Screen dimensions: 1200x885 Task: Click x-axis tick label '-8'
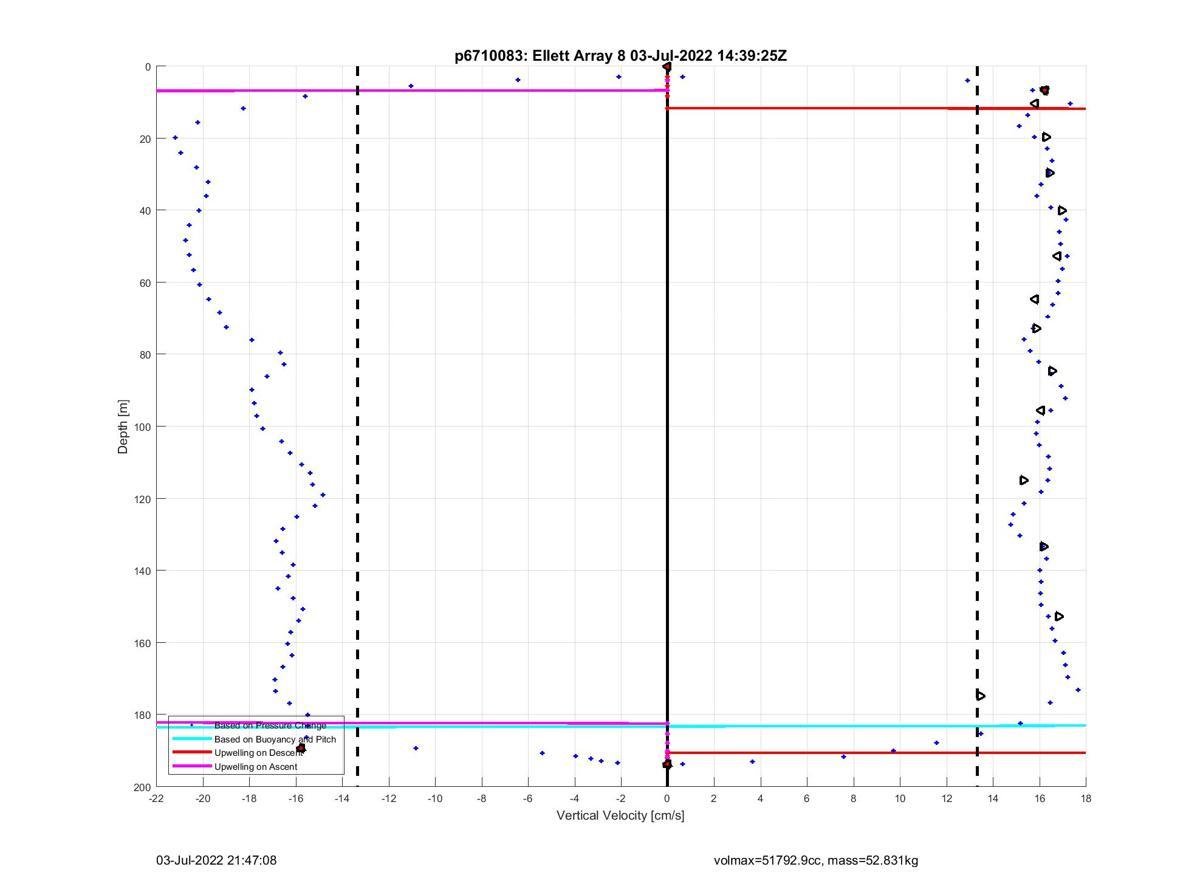click(x=481, y=798)
